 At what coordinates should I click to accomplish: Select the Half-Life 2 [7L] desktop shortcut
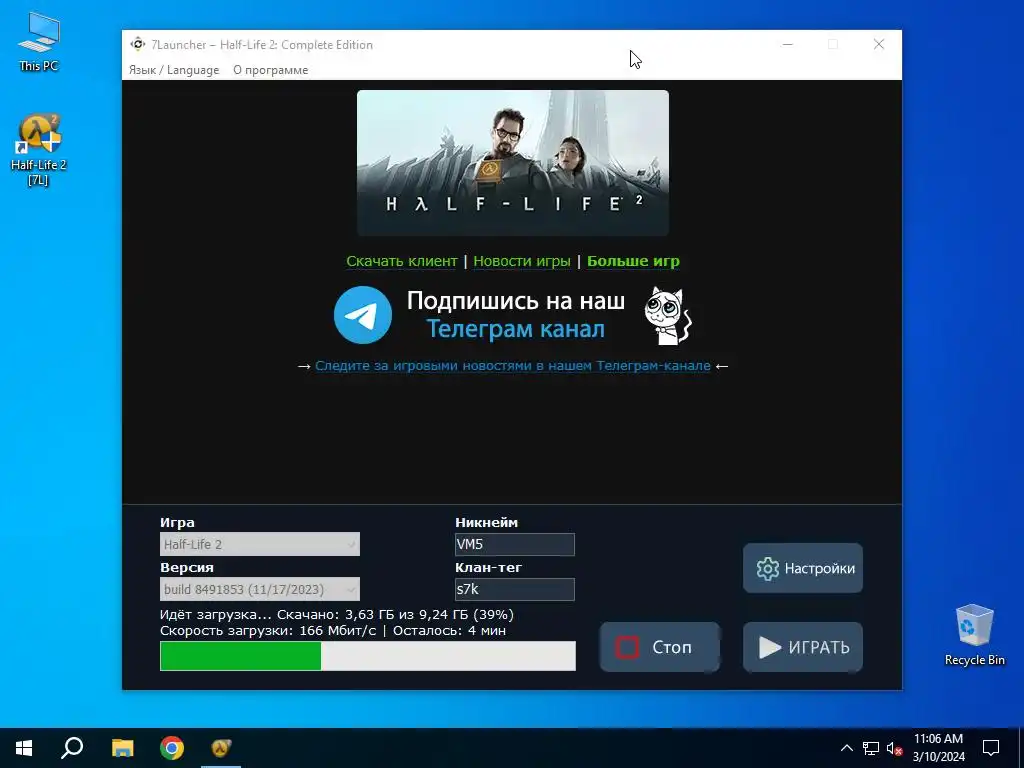point(39,150)
